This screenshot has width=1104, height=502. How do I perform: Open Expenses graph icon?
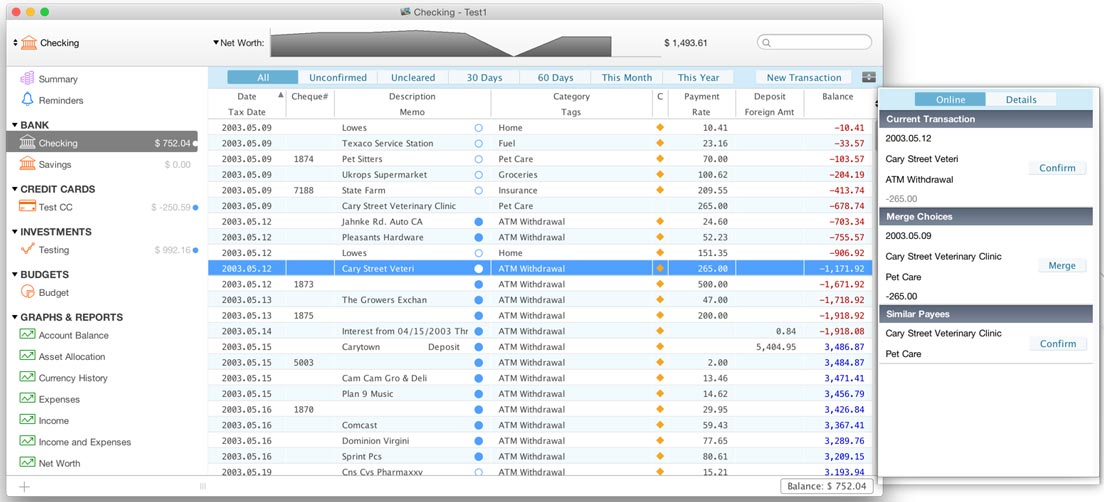[x=27, y=399]
